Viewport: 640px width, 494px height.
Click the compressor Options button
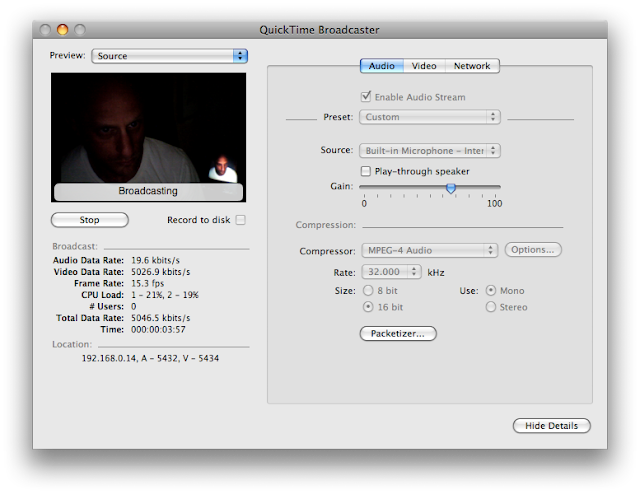point(533,249)
